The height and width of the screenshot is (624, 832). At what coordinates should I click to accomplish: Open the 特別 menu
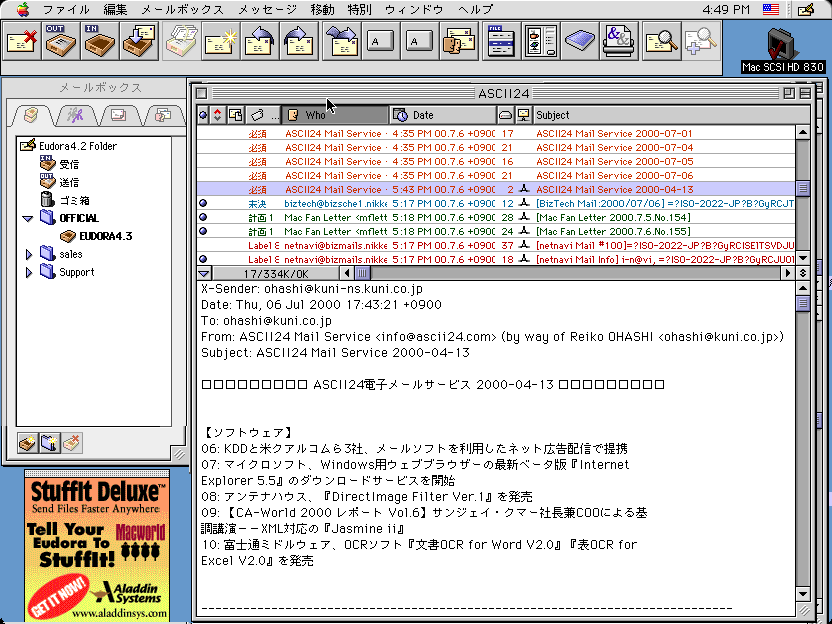coord(359,10)
